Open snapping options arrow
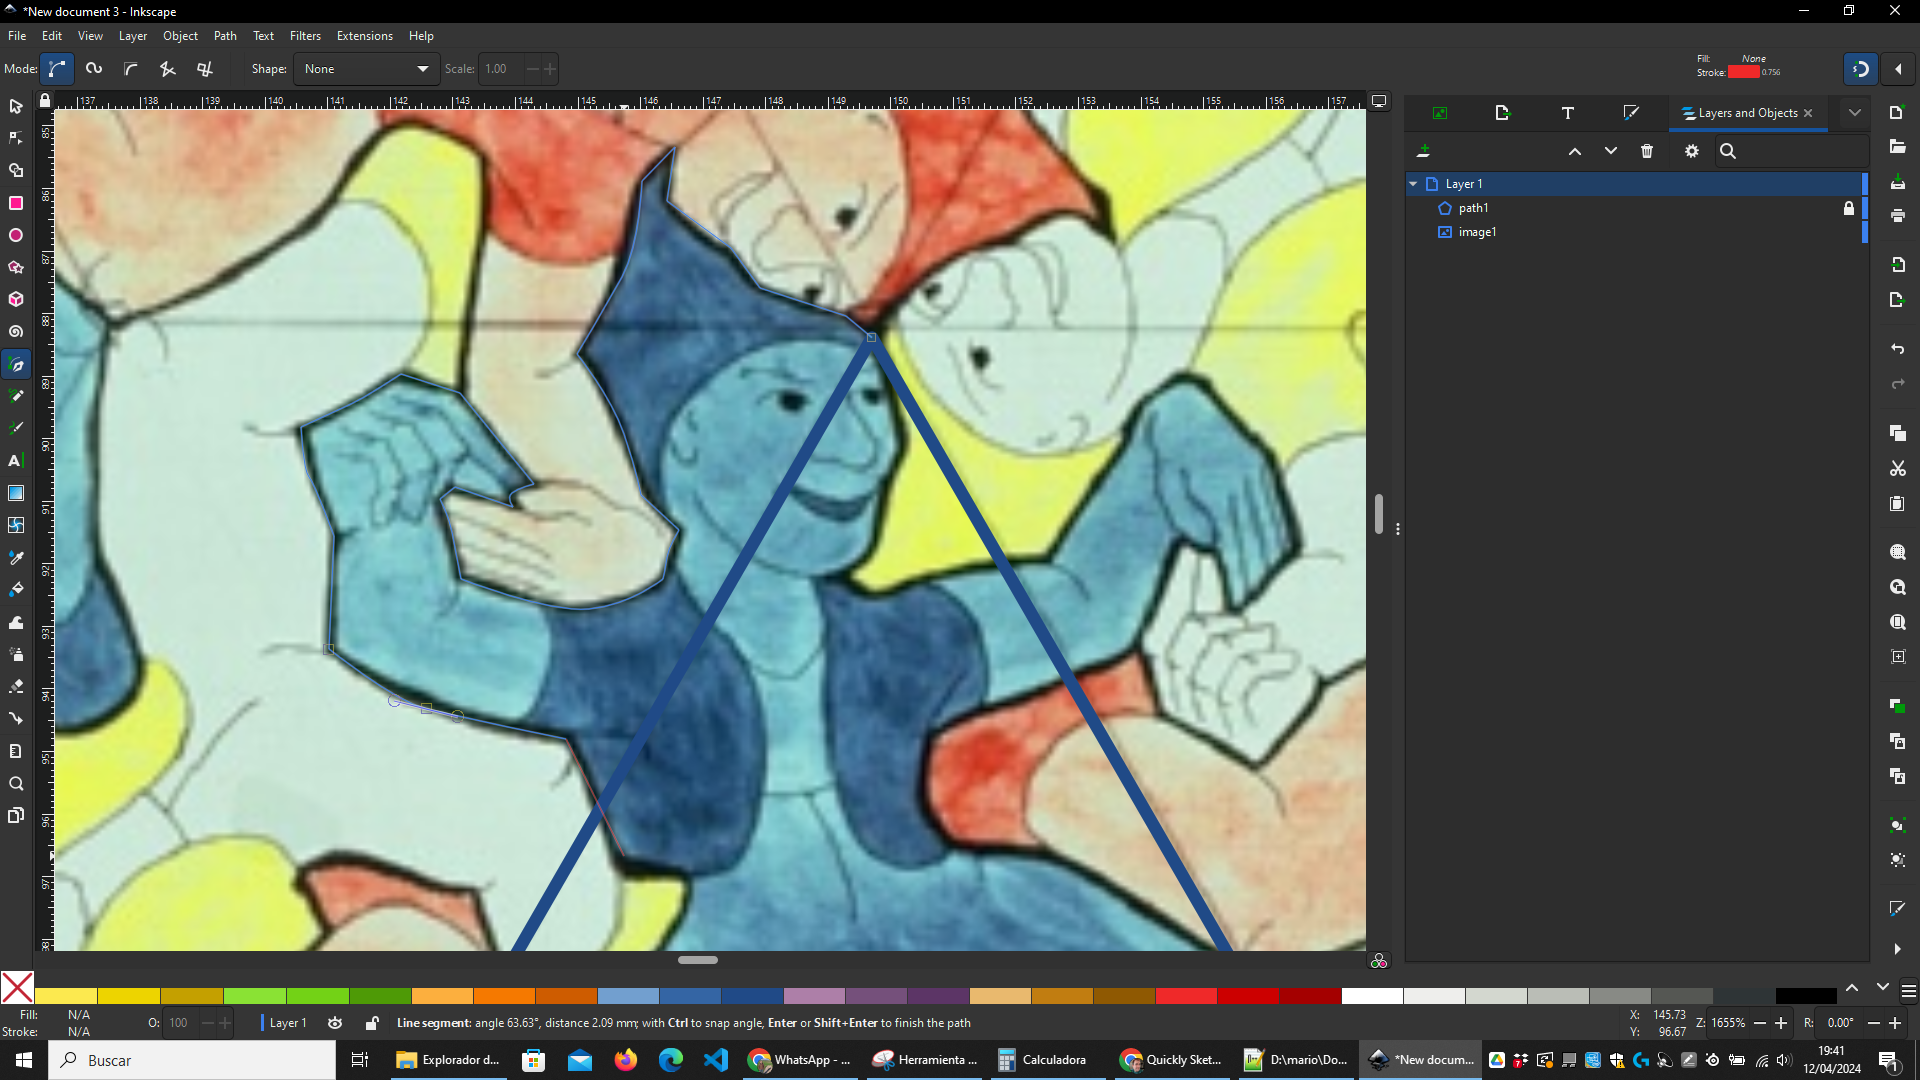This screenshot has width=1920, height=1080. click(1898, 69)
